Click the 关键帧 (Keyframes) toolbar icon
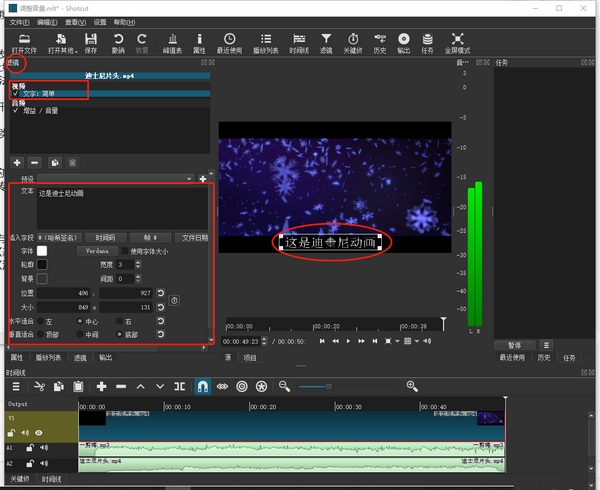Image resolution: width=600 pixels, height=490 pixels. tap(352, 39)
